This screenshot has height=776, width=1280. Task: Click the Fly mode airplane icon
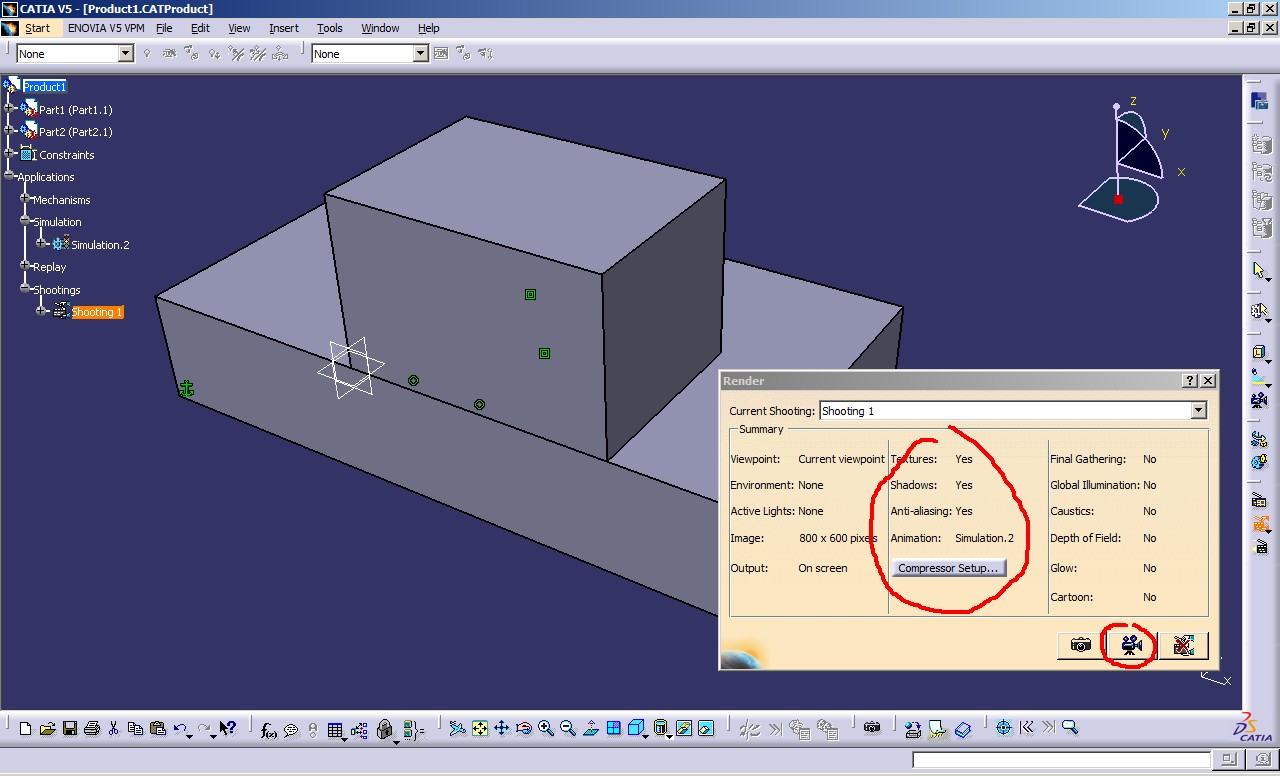coord(457,729)
